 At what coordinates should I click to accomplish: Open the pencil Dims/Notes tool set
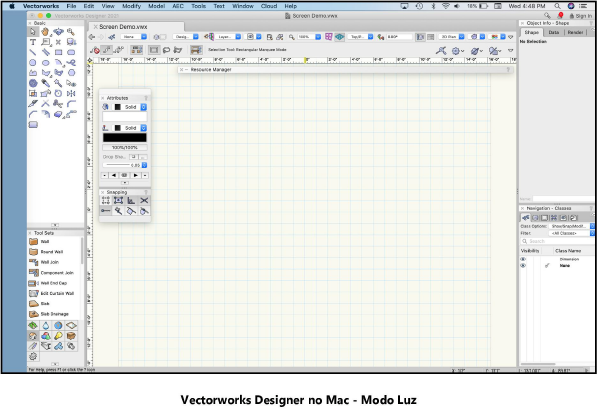(x=33, y=346)
